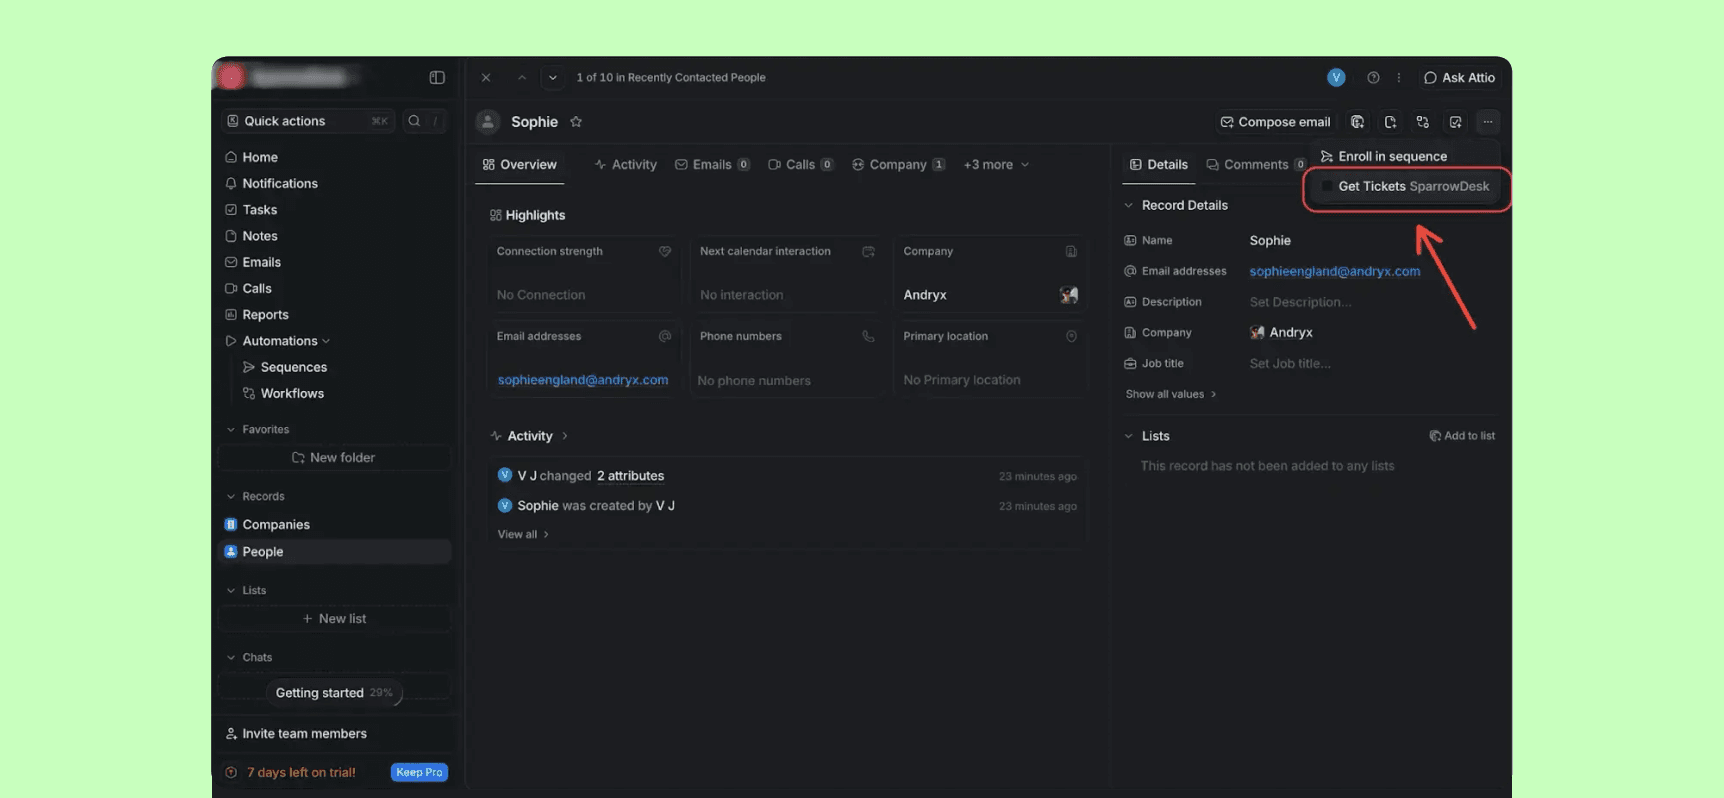Select Get Tickets SparrowDesk menu item
The width and height of the screenshot is (1724, 798).
pyautogui.click(x=1406, y=187)
